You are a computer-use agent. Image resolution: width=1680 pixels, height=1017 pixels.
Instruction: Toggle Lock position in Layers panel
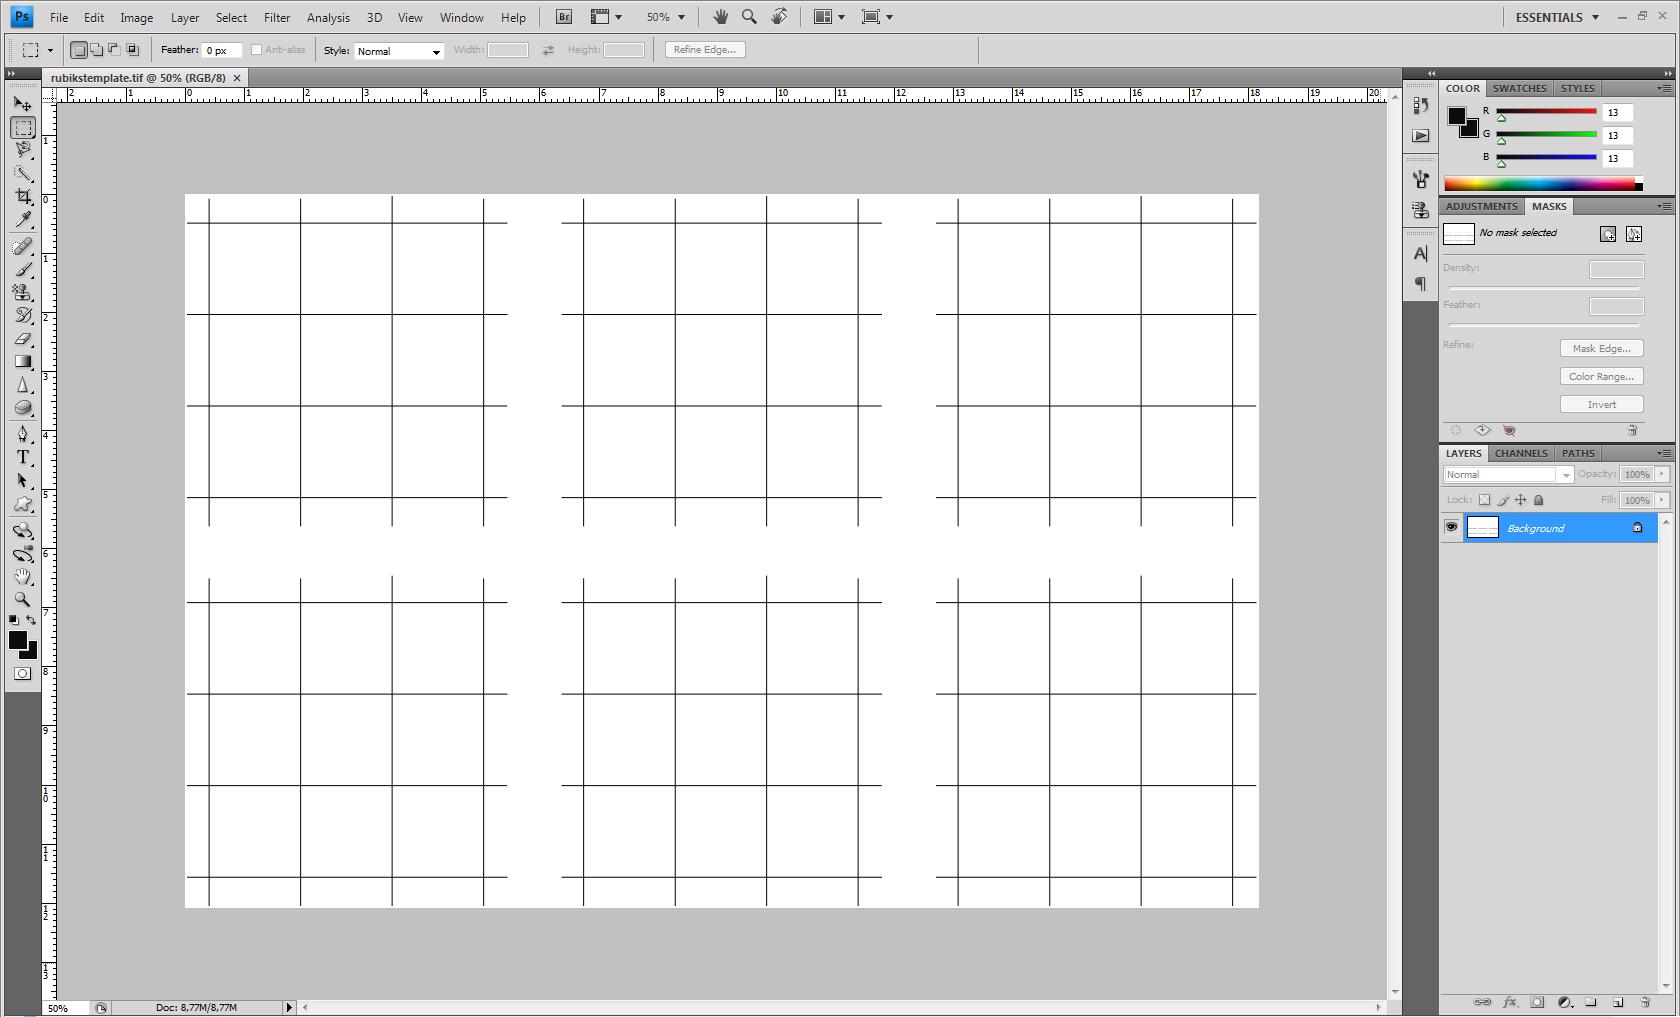coord(1520,500)
